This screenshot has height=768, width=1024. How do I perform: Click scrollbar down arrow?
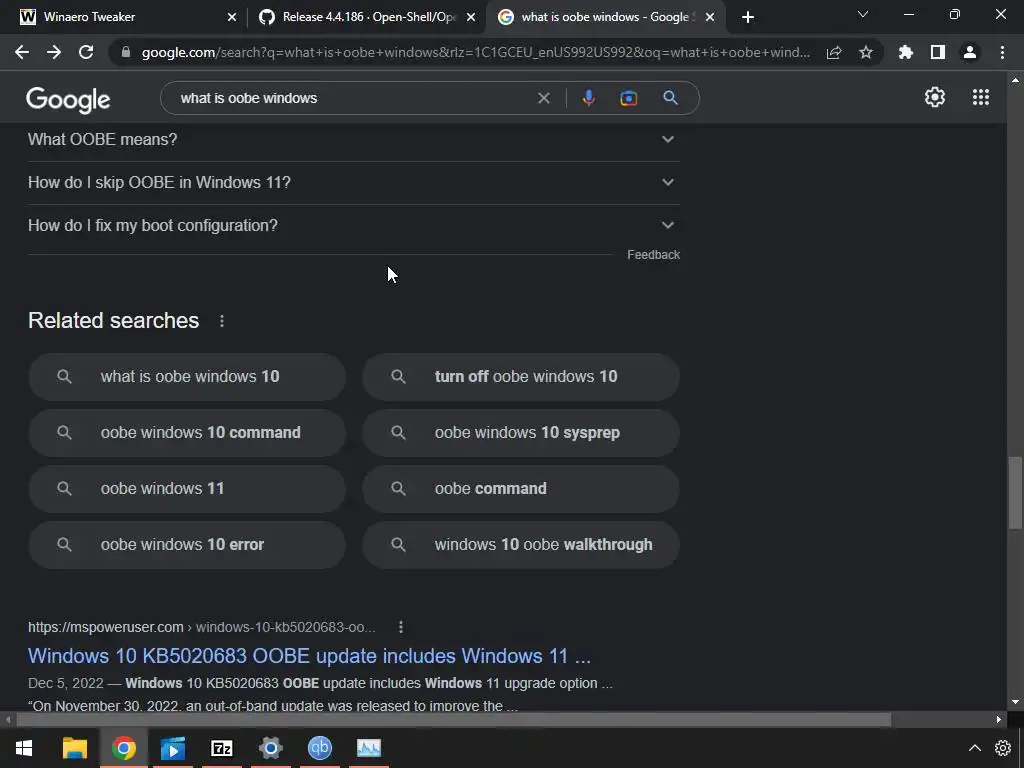click(1015, 702)
